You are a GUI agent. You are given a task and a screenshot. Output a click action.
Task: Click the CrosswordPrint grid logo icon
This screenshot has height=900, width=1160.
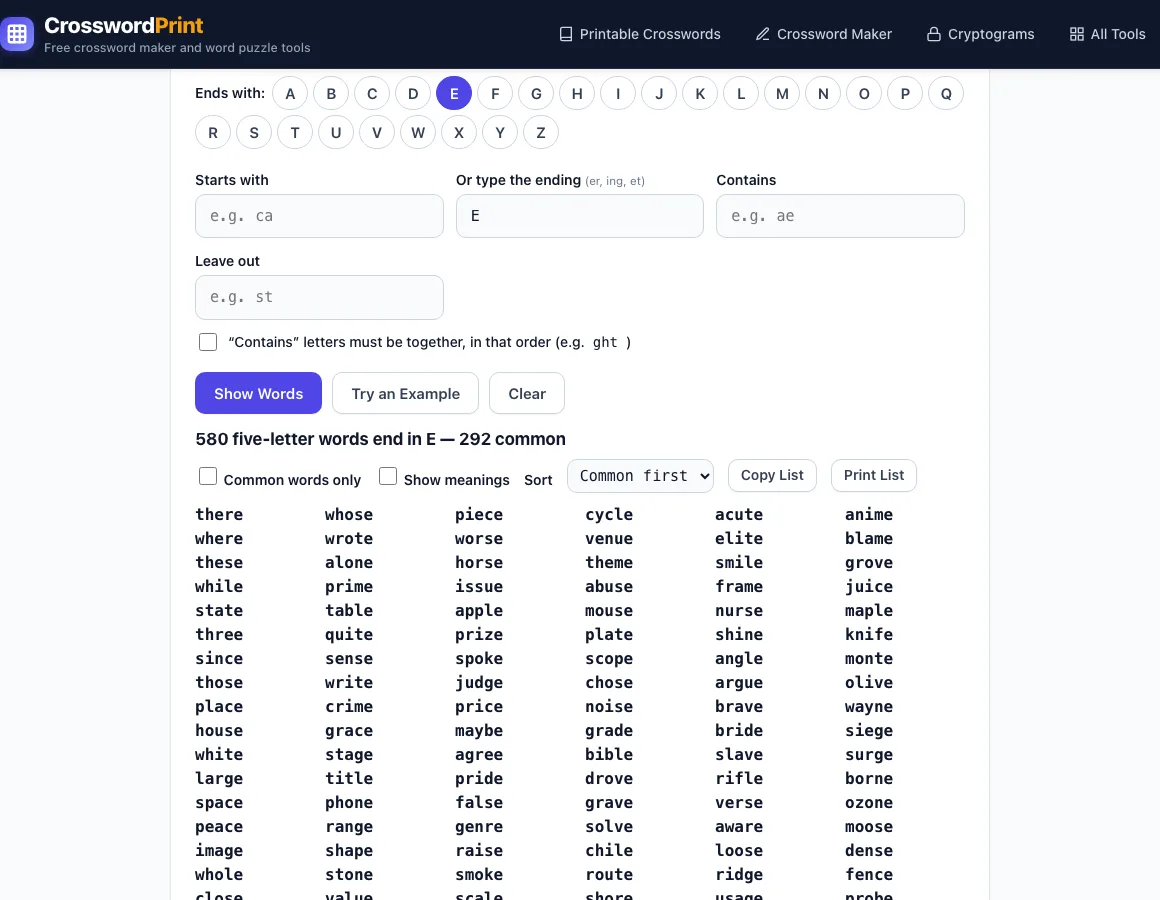pos(17,34)
